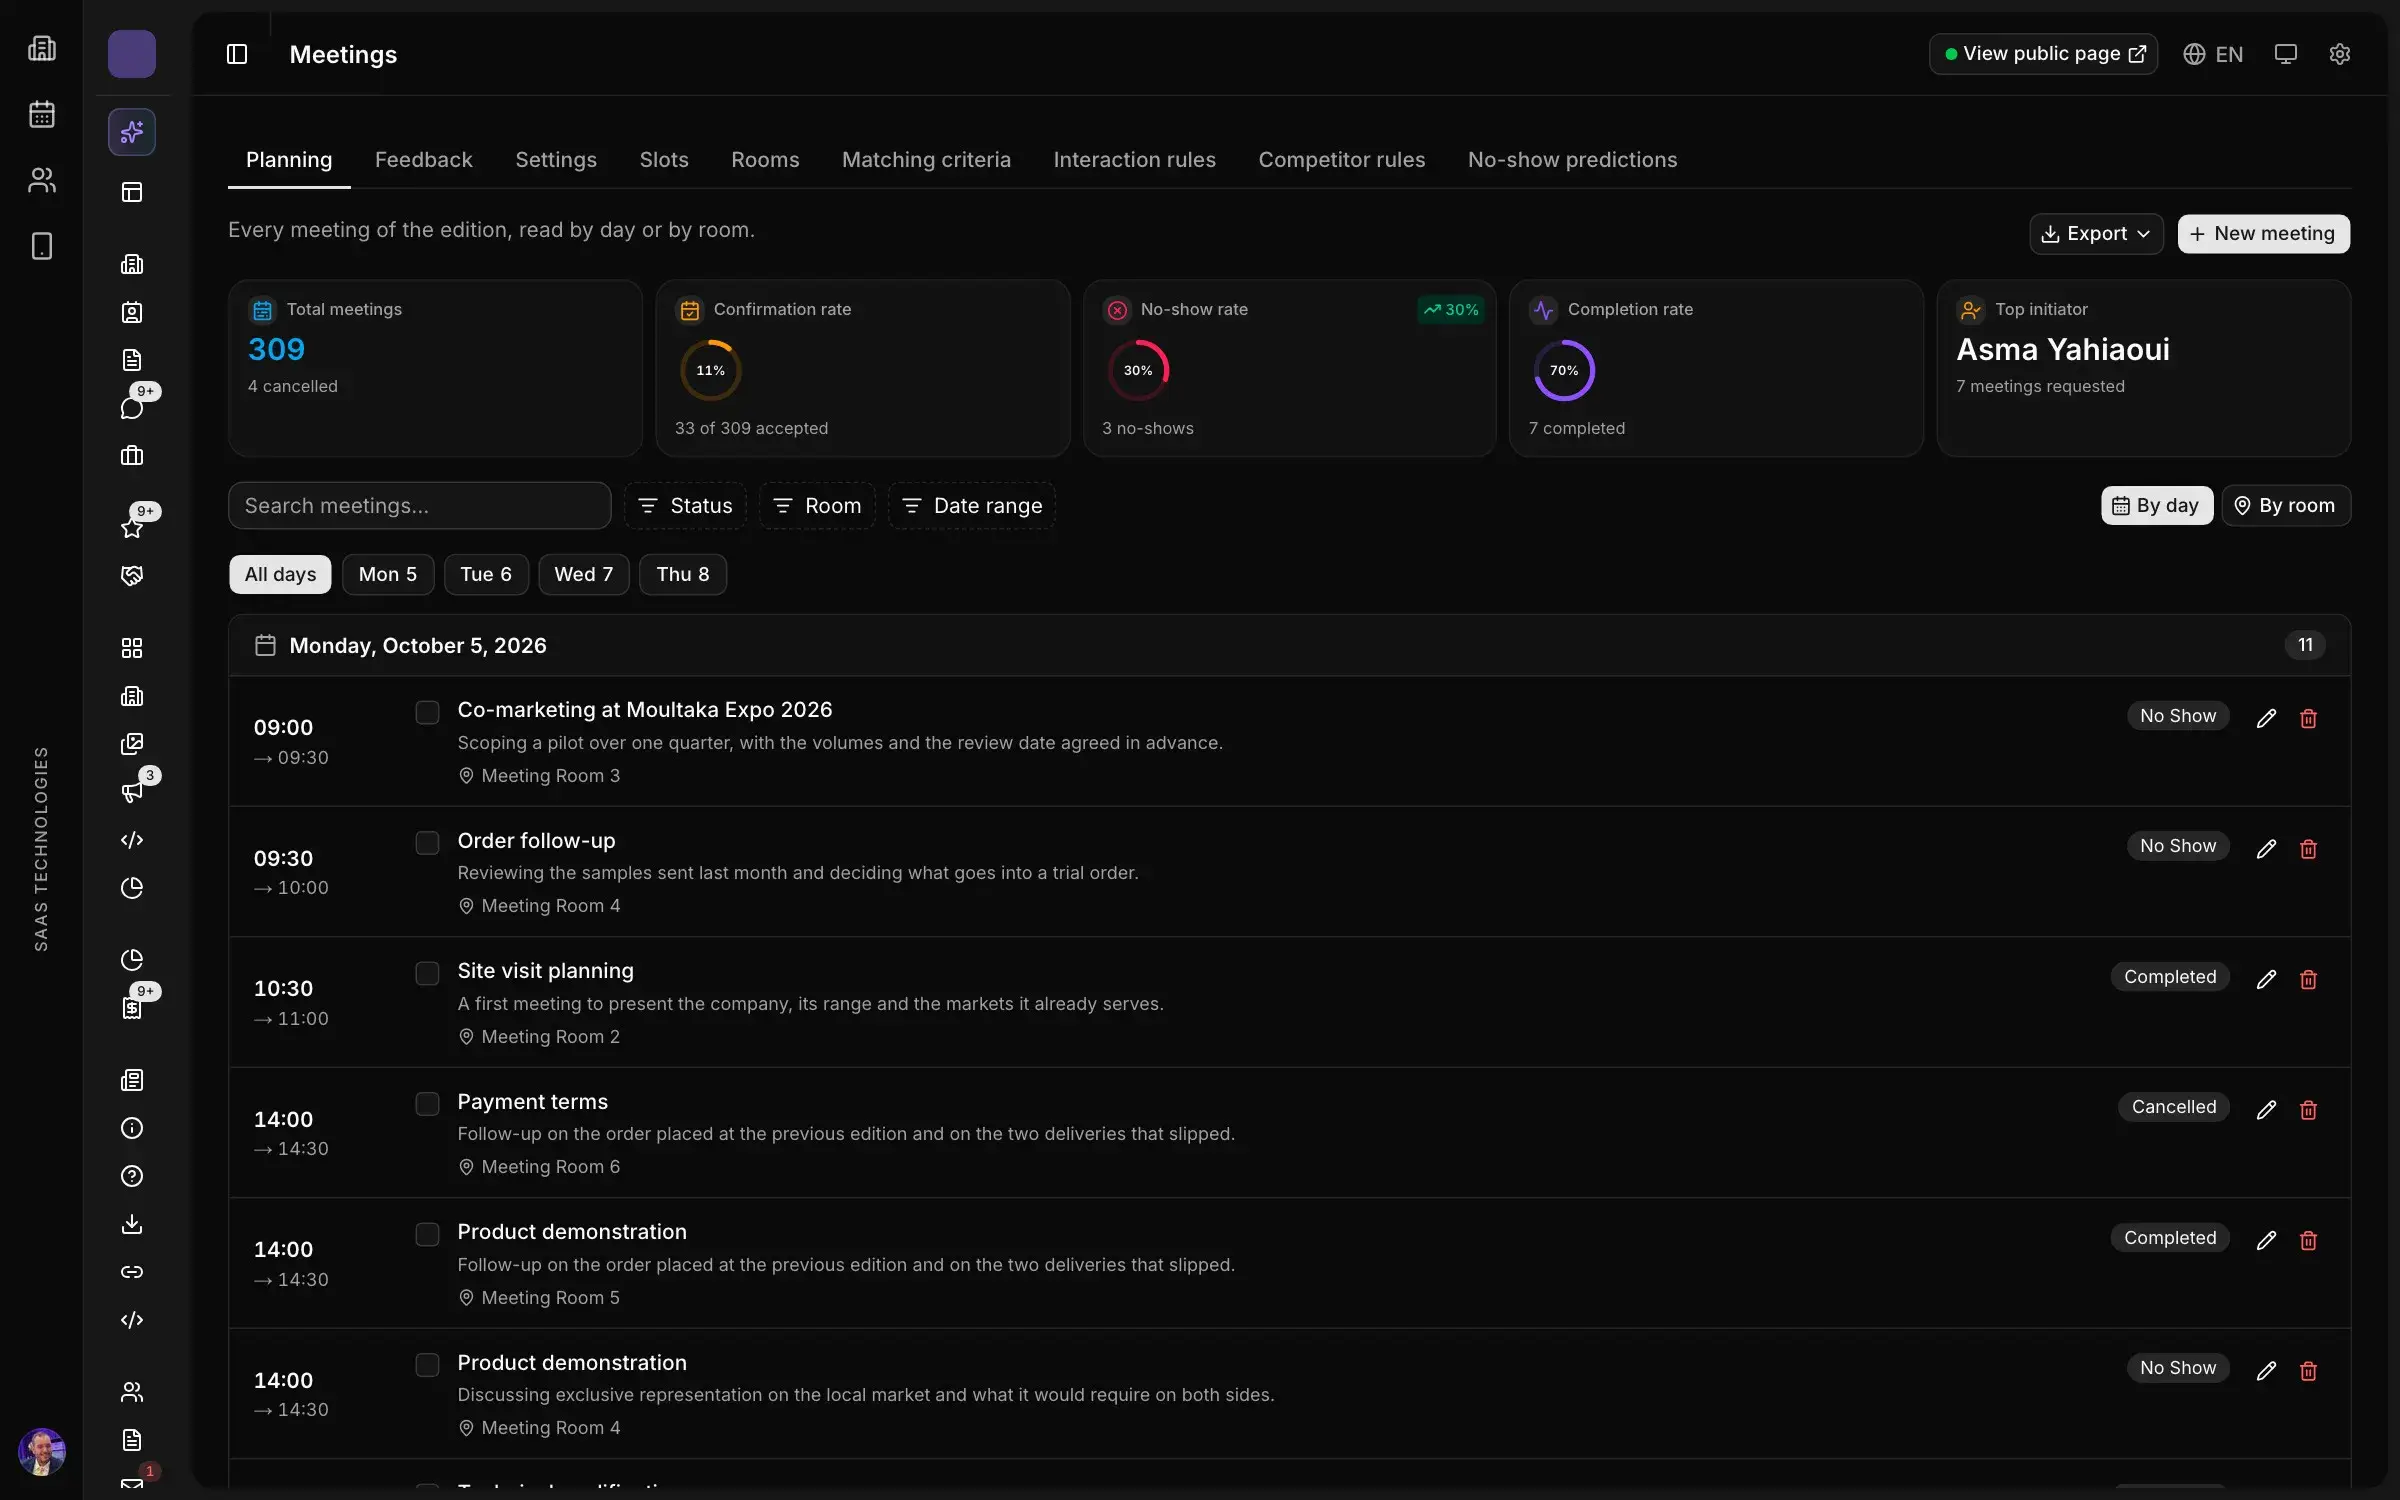Open the help question-mark icon in the sidebar

point(132,1176)
